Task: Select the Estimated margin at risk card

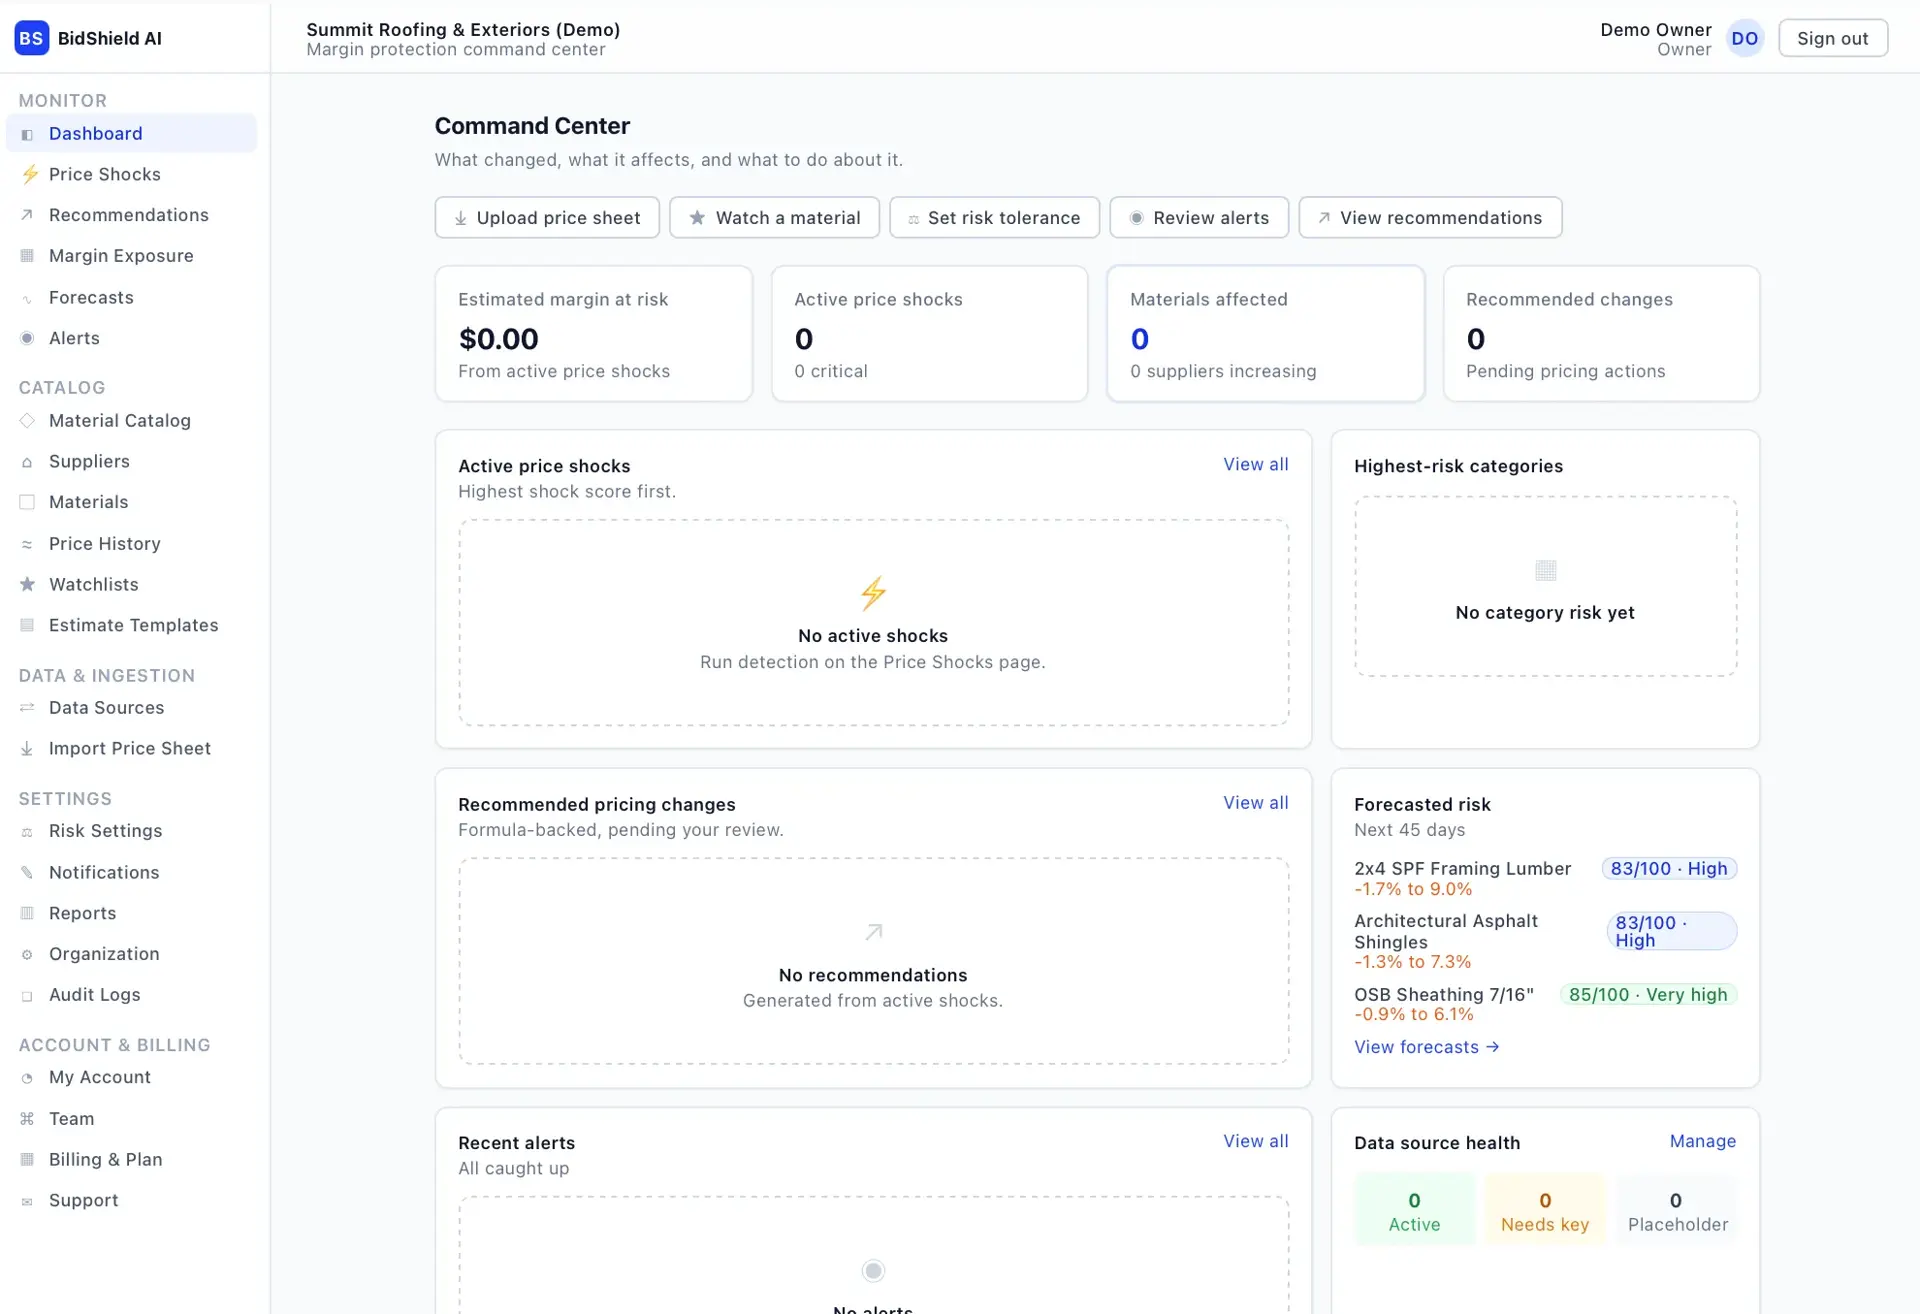Action: point(593,334)
